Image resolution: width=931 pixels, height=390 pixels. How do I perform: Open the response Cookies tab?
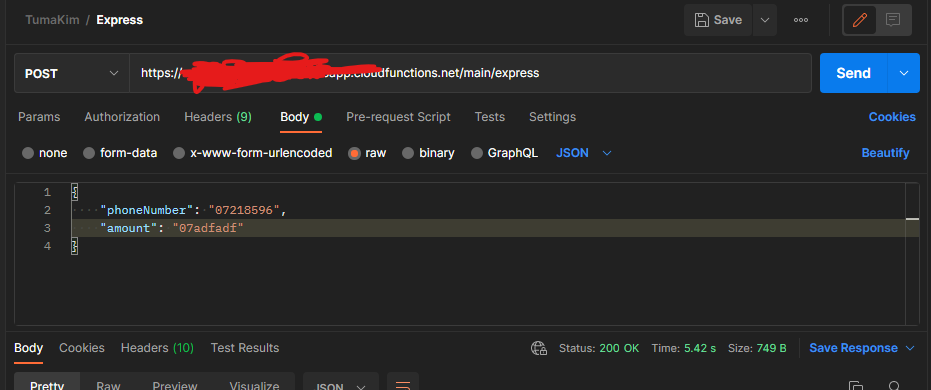(x=82, y=348)
